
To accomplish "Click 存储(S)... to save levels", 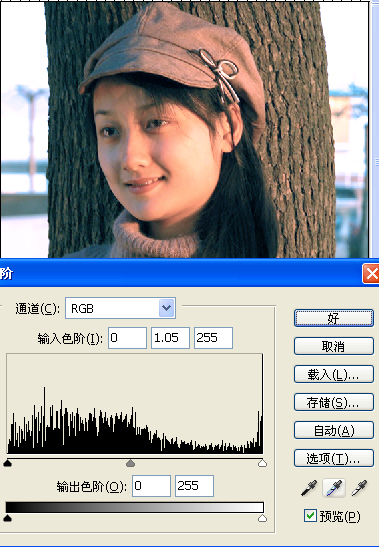I will (334, 402).
